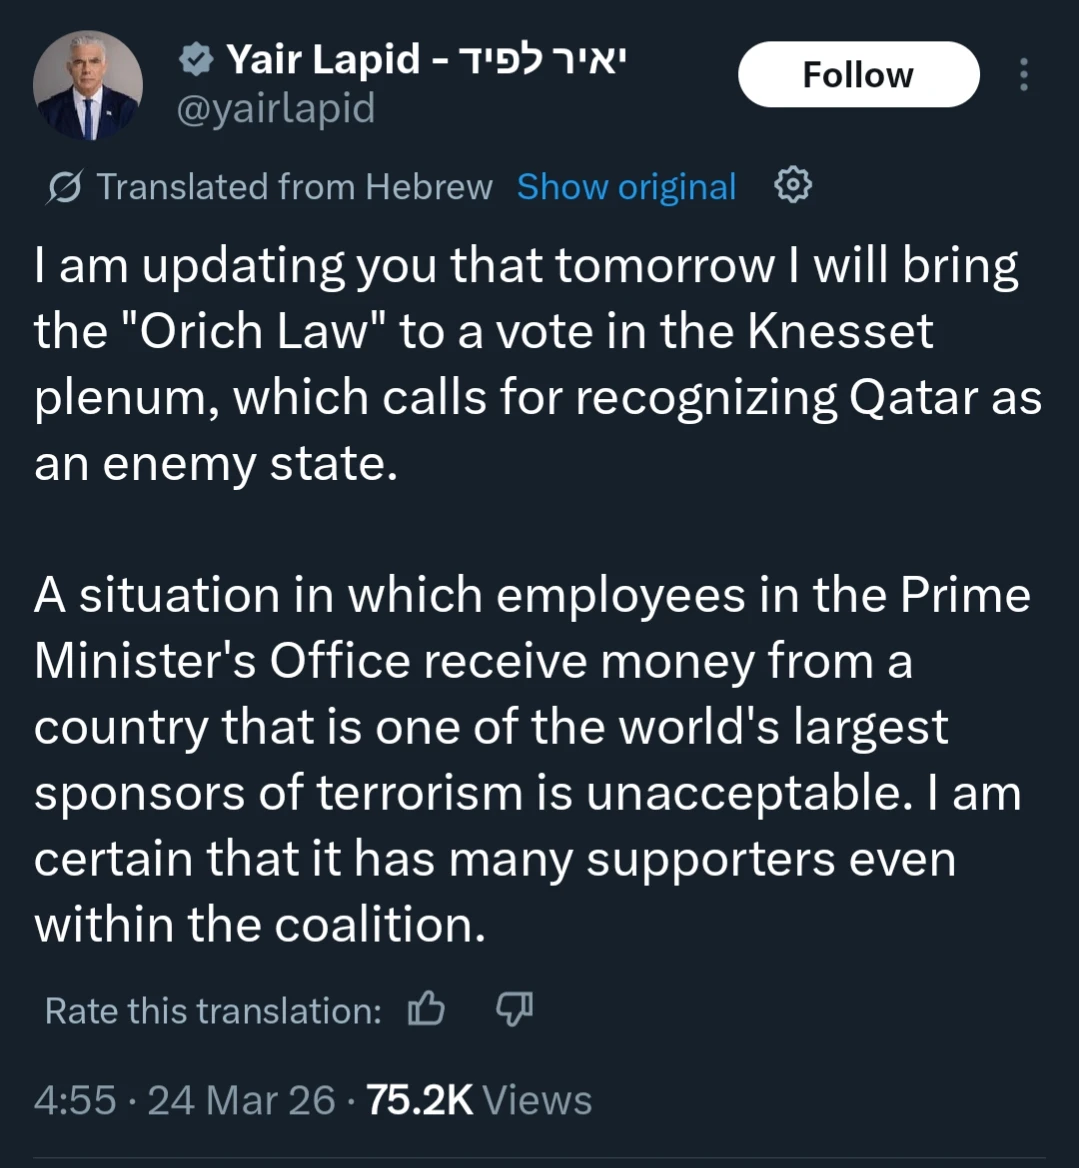
Task: Open the 75.2K Views count
Action: tap(479, 1100)
